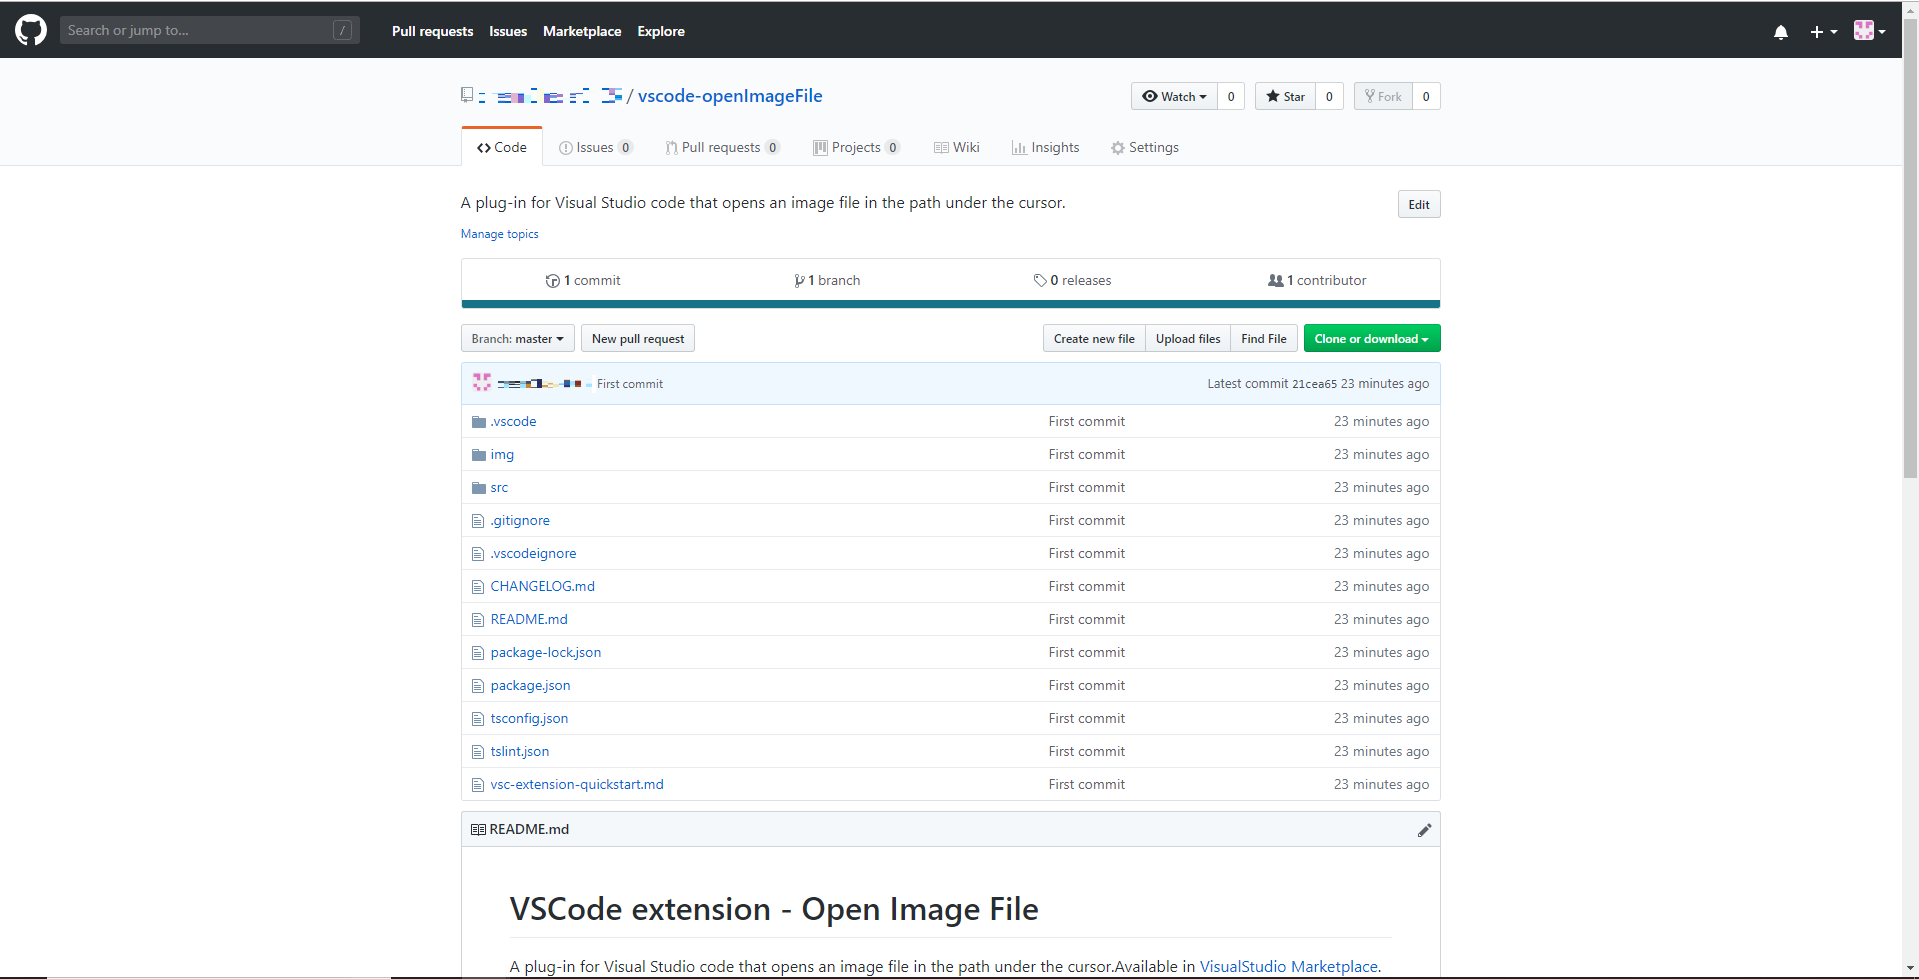The width and height of the screenshot is (1919, 979).
Task: Go to Marketplace
Action: pyautogui.click(x=582, y=31)
